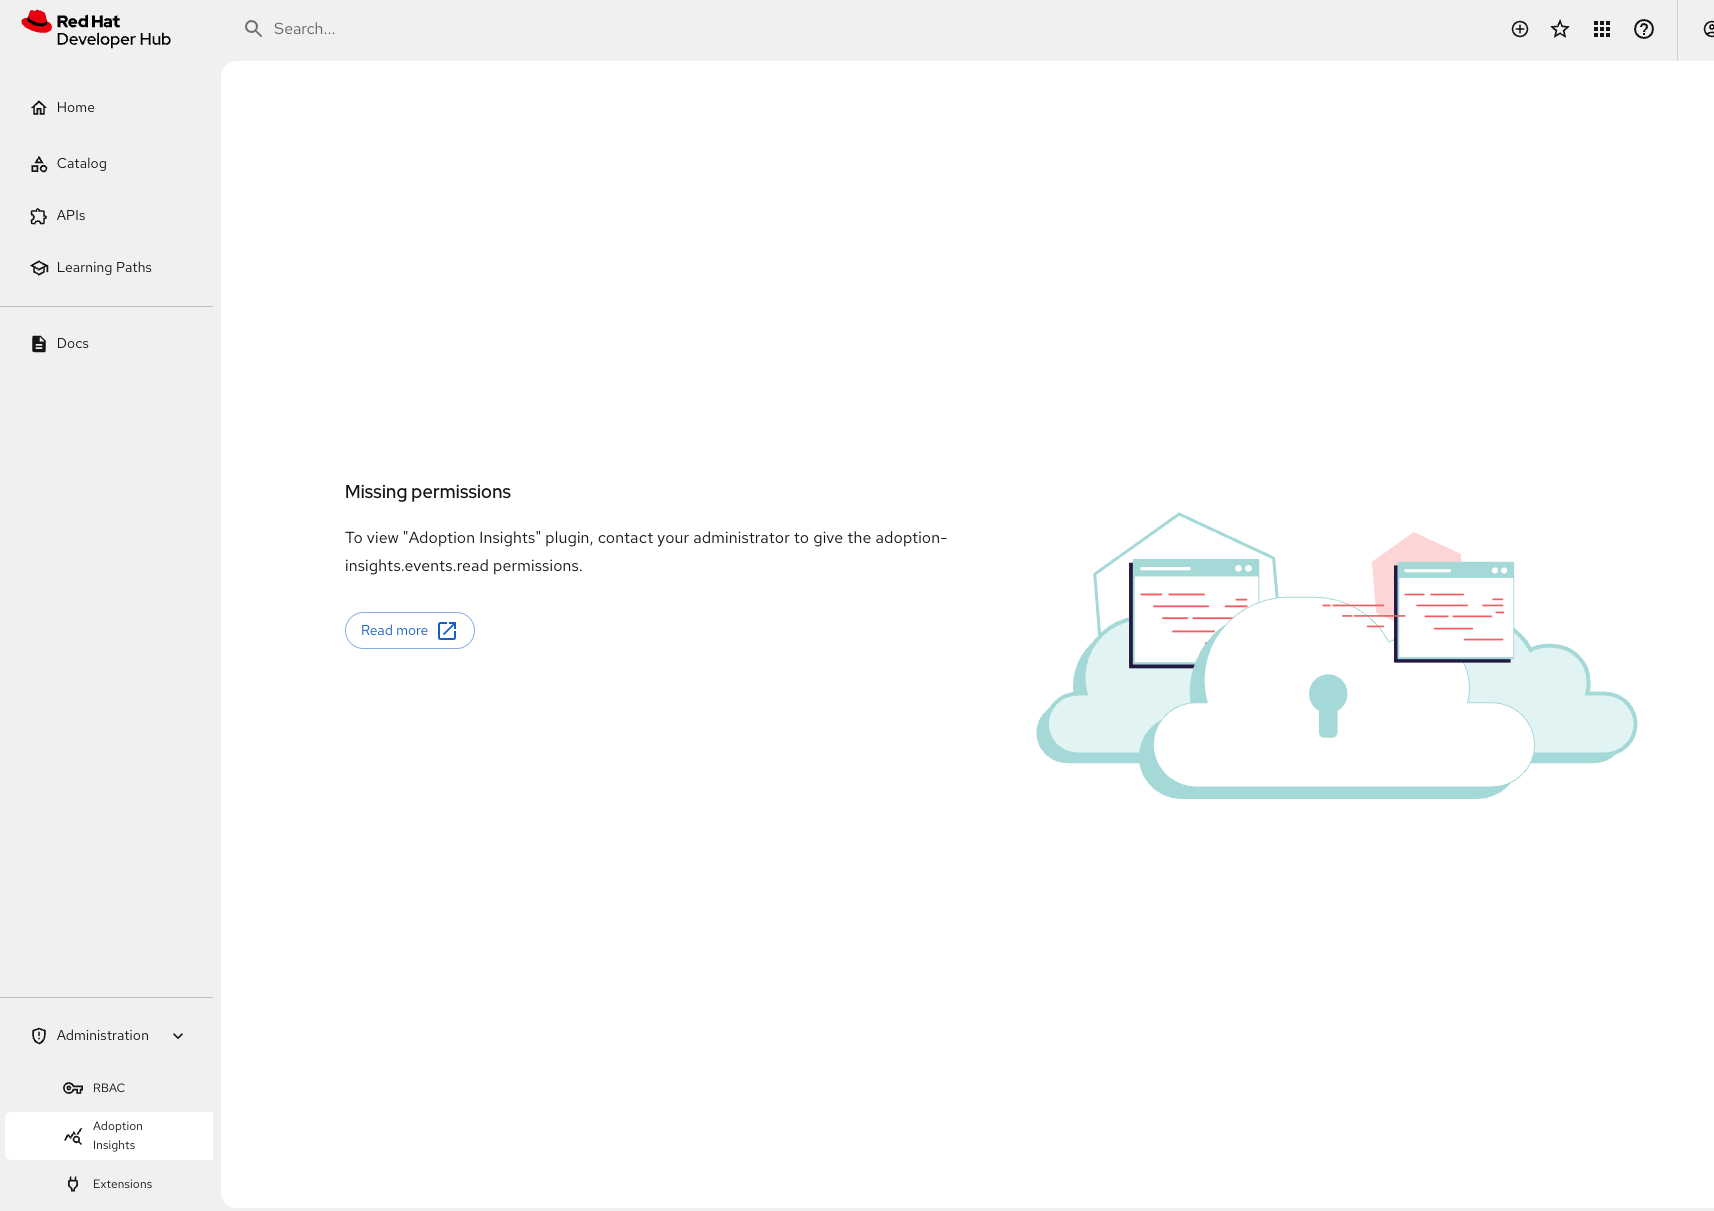The image size is (1714, 1211).
Task: Click the Read more button
Action: click(410, 631)
